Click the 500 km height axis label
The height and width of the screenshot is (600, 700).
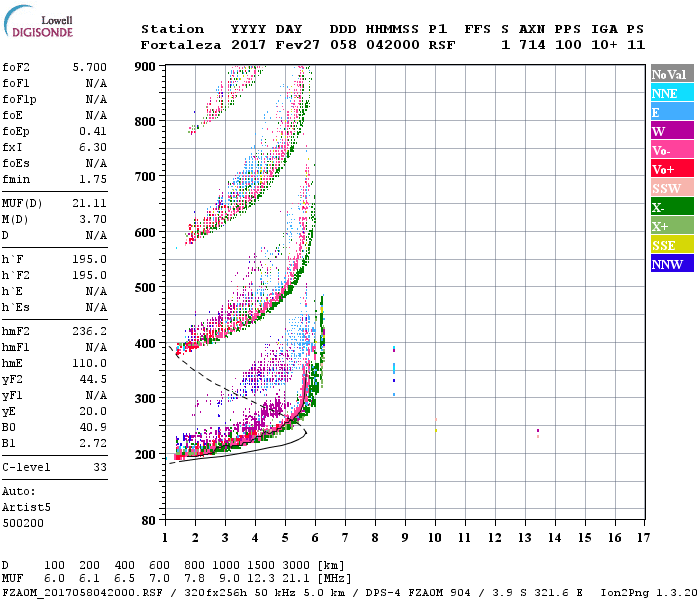coord(145,287)
